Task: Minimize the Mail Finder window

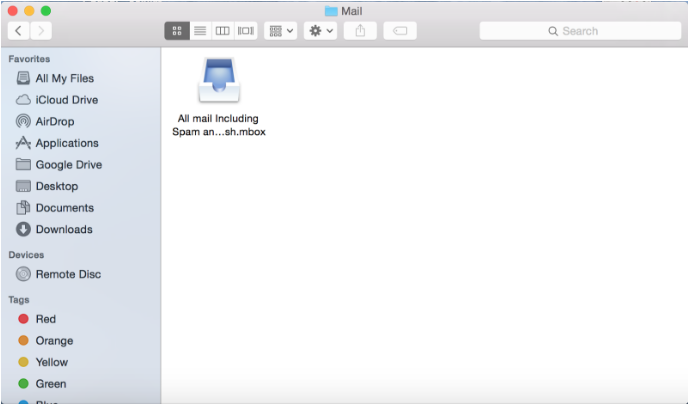Action: pos(29,11)
